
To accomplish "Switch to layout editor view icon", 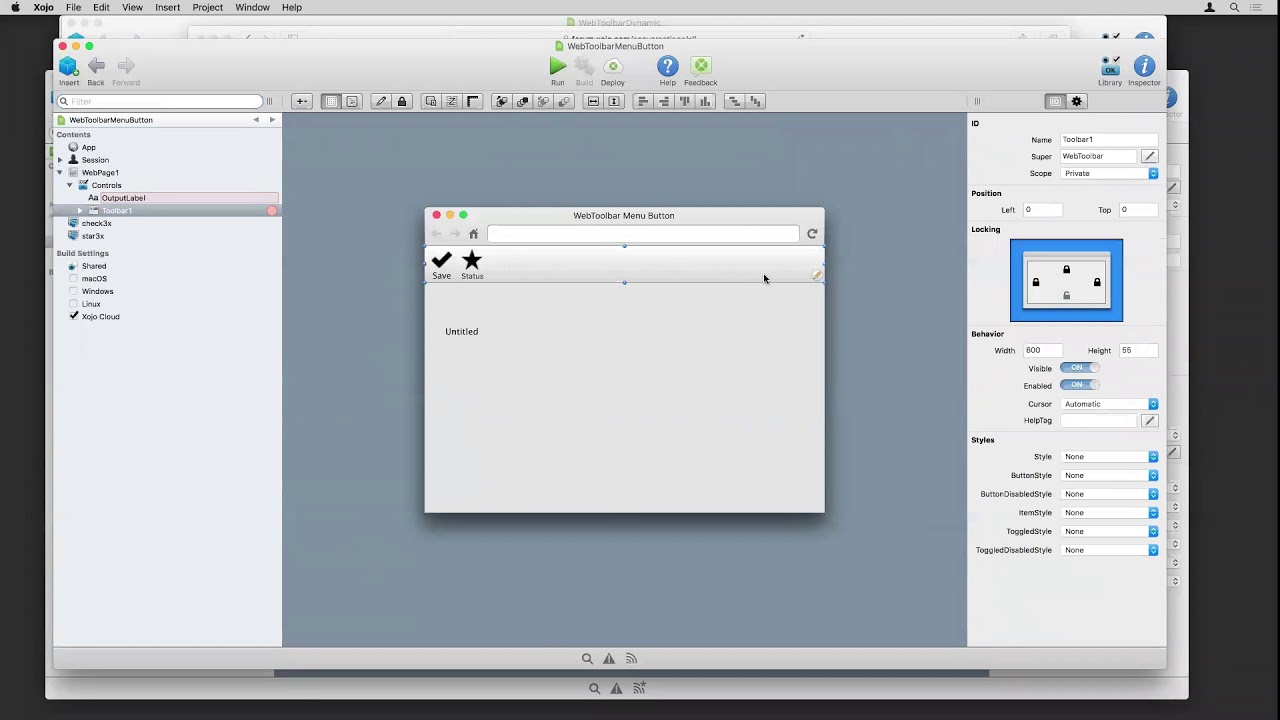I will (331, 101).
